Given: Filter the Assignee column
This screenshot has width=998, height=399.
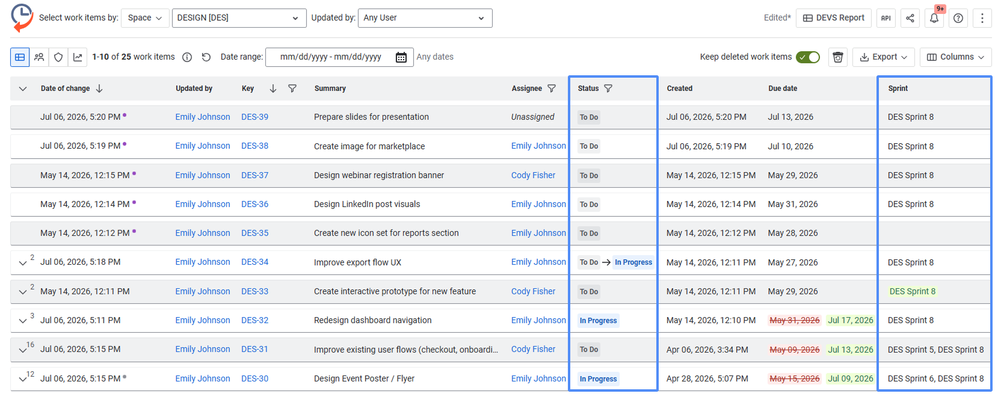Looking at the screenshot, I should point(552,88).
